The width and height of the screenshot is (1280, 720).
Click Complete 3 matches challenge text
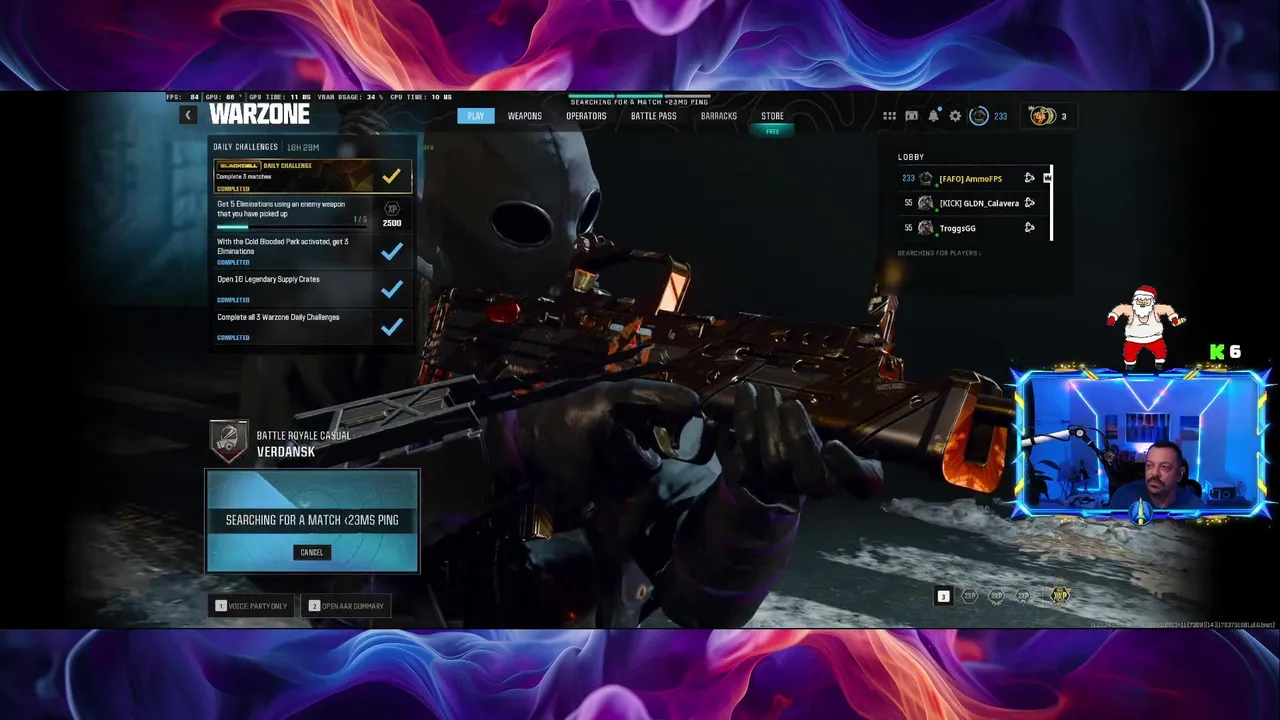point(243,177)
